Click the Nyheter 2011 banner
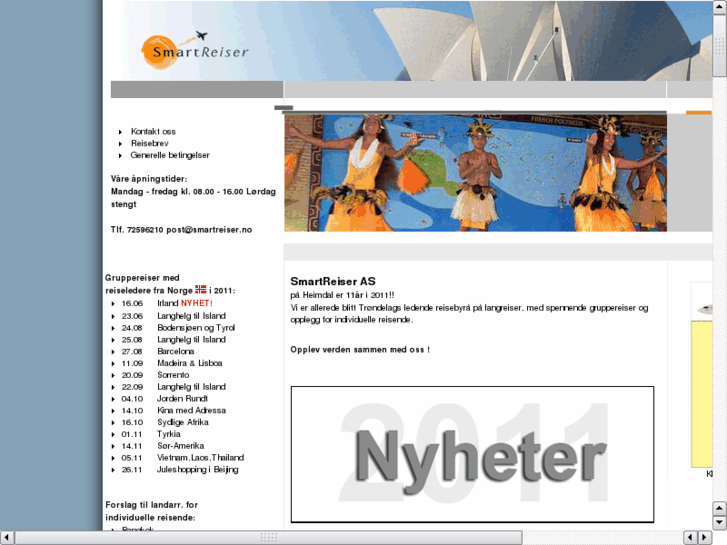Viewport: 727px width, 545px height. (x=472, y=455)
